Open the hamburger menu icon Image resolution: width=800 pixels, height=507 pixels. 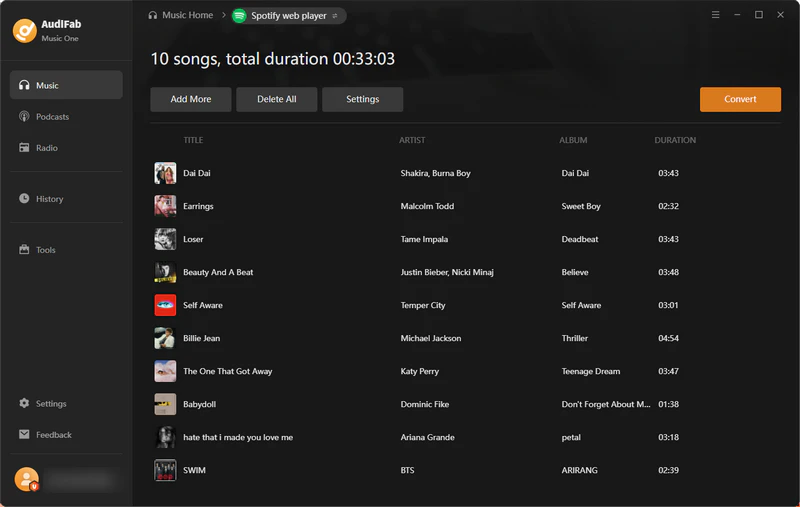pos(715,15)
